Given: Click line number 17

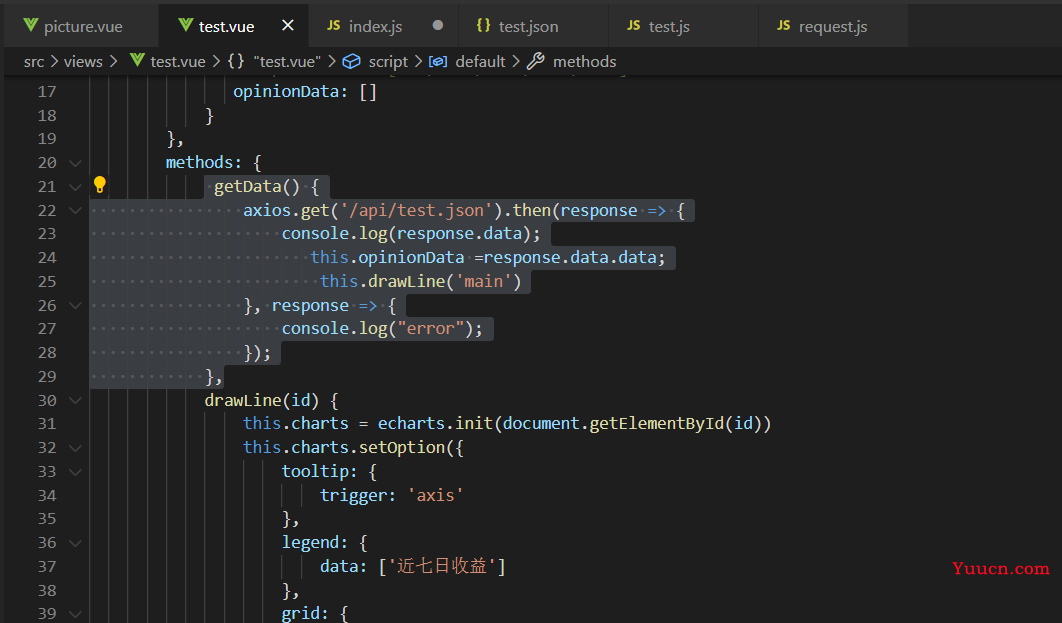Looking at the screenshot, I should pos(47,91).
